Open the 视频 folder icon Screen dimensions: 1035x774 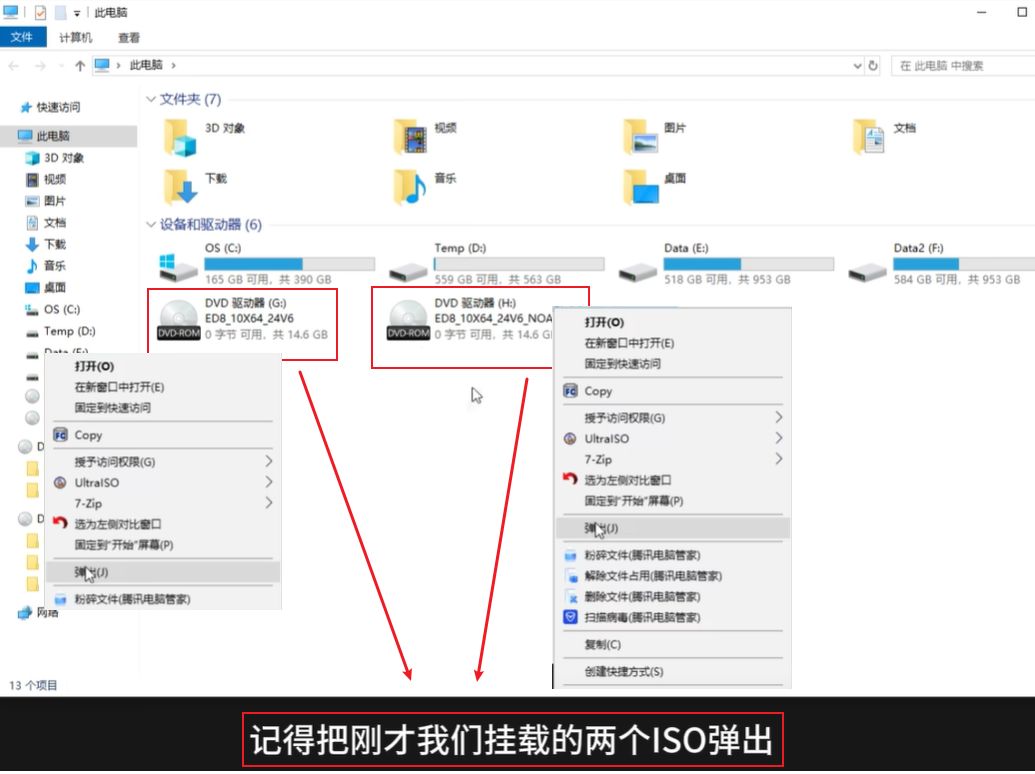(410, 136)
